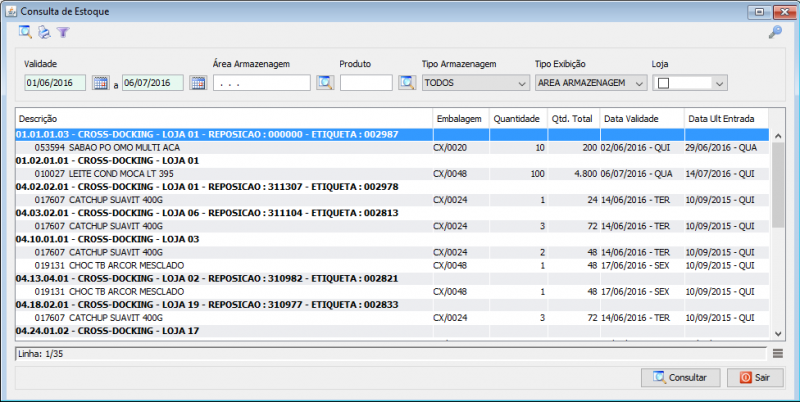Click the key icon at top right
This screenshot has height=402, width=800.
pyautogui.click(x=775, y=32)
